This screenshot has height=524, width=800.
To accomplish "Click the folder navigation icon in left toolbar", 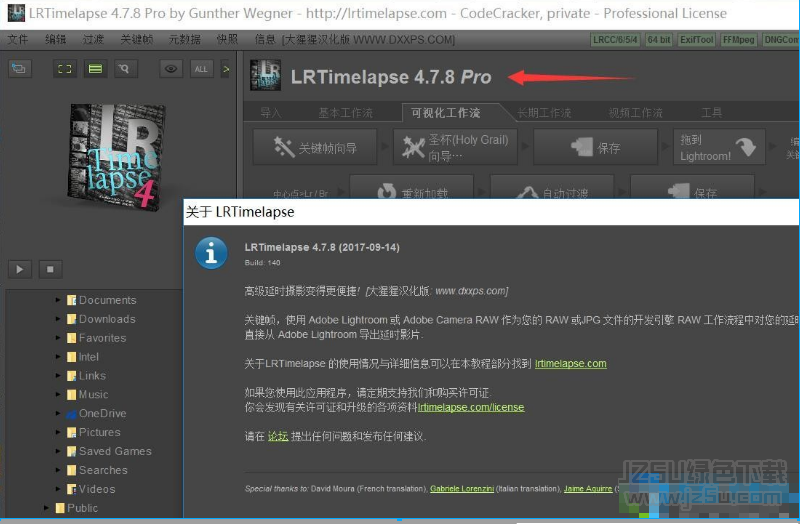I will pos(20,69).
